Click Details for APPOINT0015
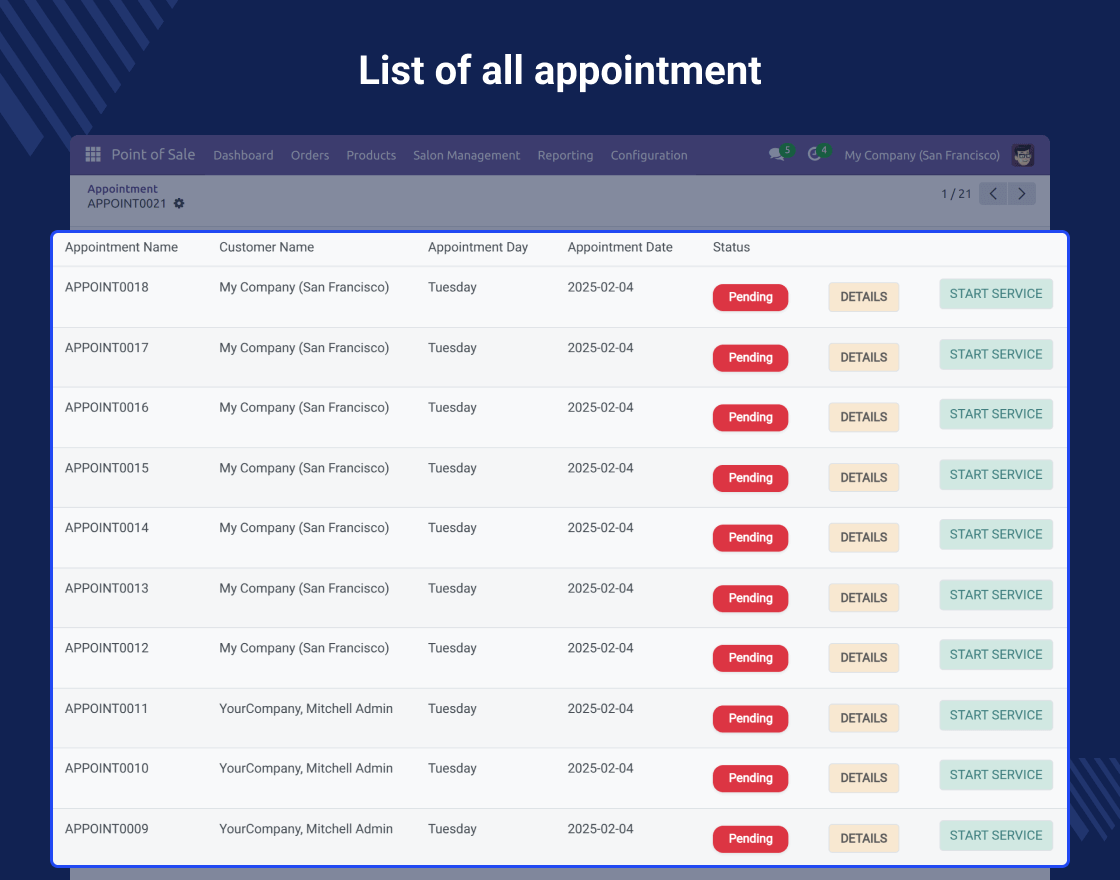The width and height of the screenshot is (1120, 880). point(864,478)
